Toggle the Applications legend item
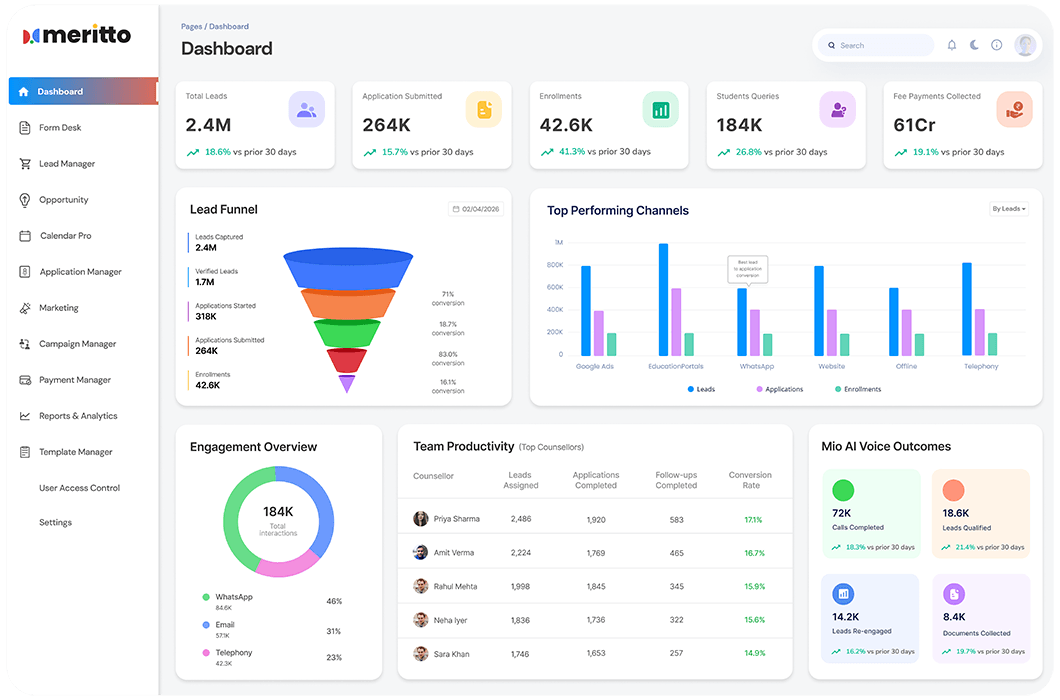Image resolution: width=1060 pixels, height=700 pixels. pyautogui.click(x=780, y=389)
